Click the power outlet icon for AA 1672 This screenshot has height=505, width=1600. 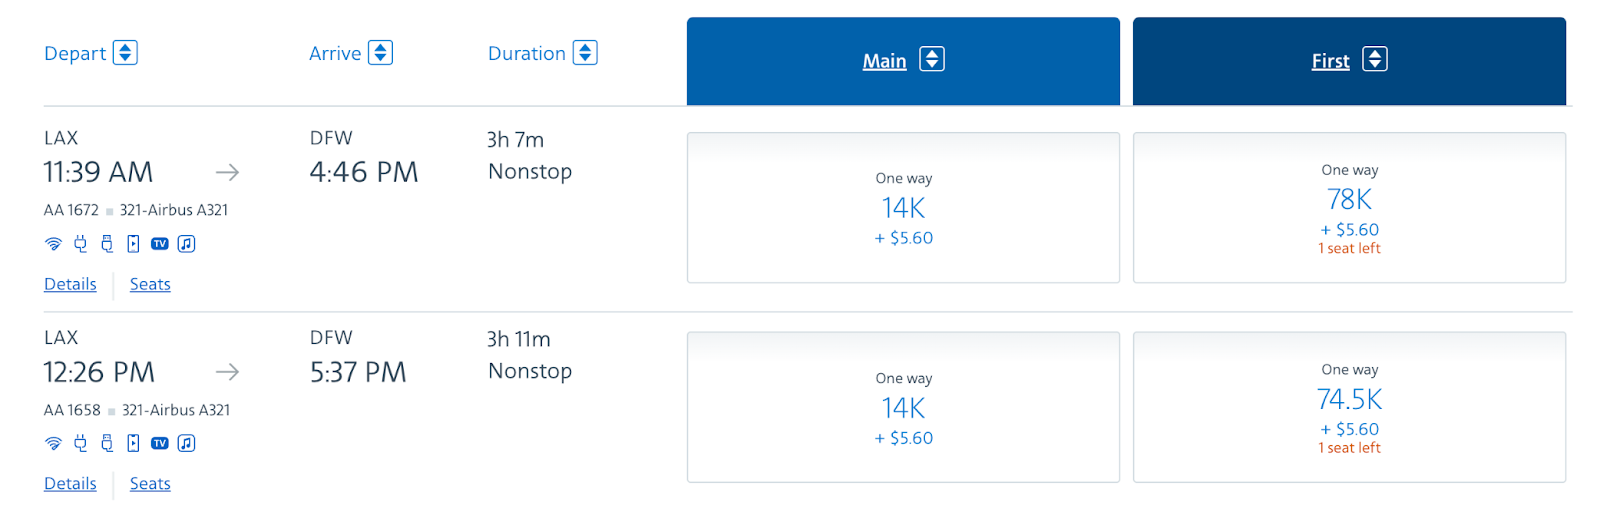(x=81, y=244)
